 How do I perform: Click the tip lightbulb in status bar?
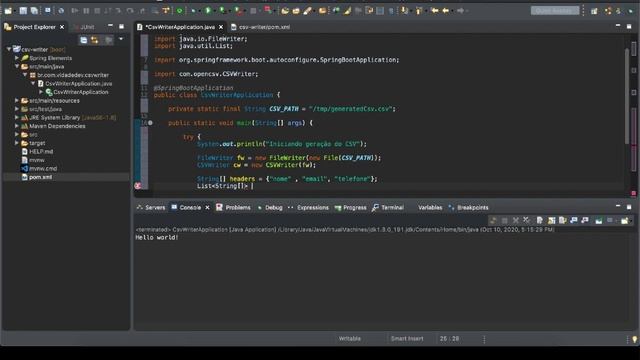pyautogui.click(x=634, y=339)
